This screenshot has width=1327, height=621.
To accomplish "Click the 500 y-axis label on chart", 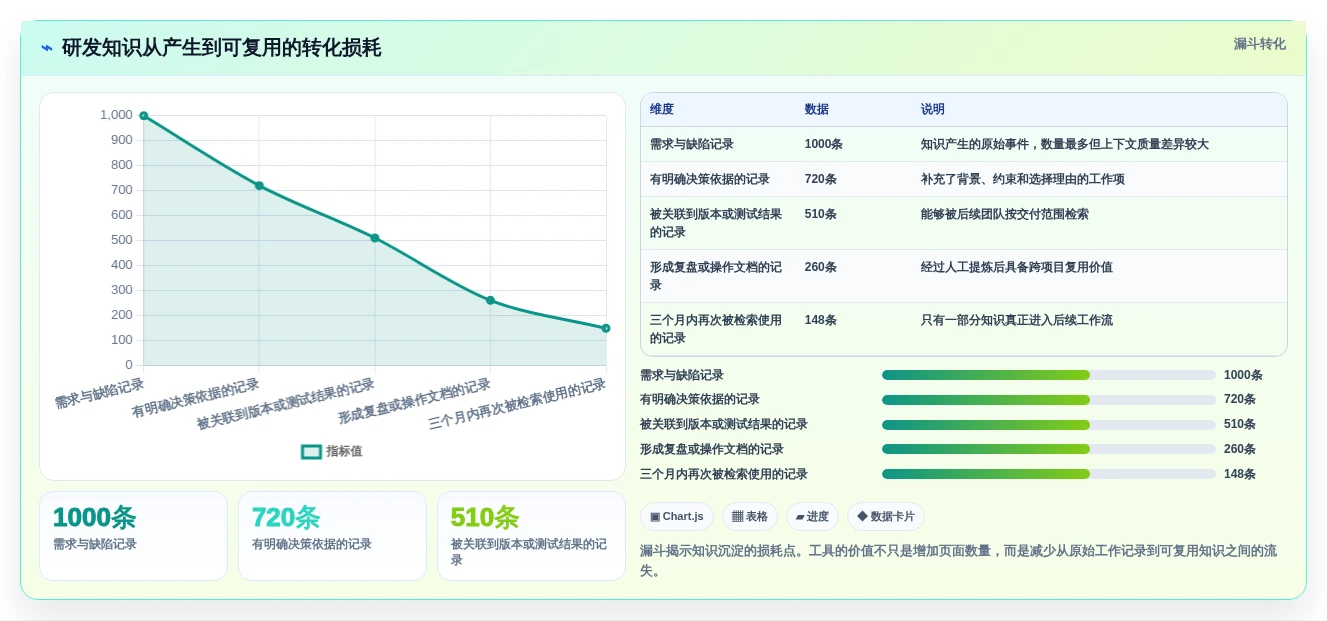I will point(122,240).
